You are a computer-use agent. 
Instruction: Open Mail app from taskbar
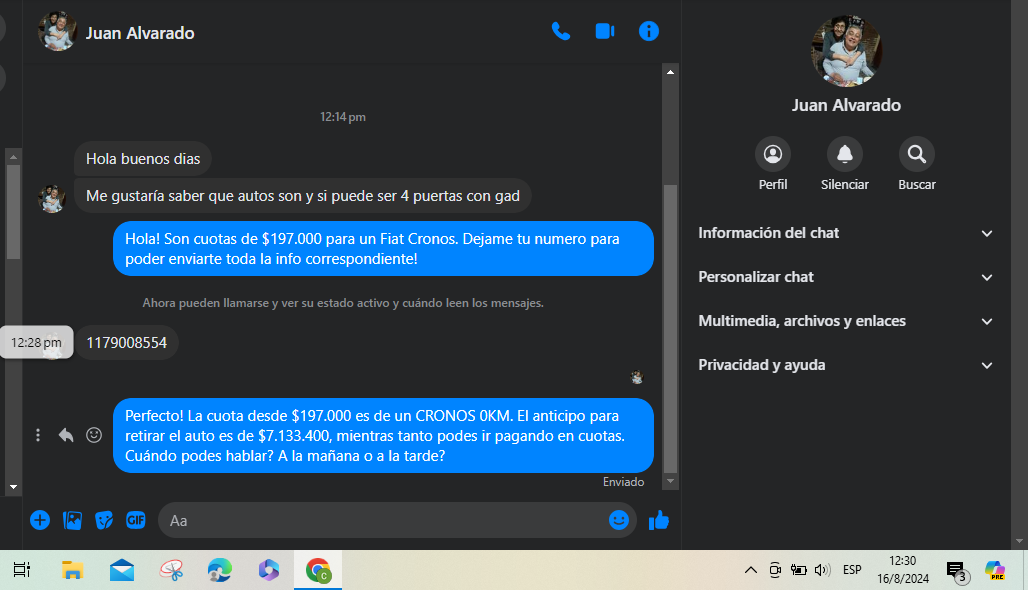(x=122, y=570)
